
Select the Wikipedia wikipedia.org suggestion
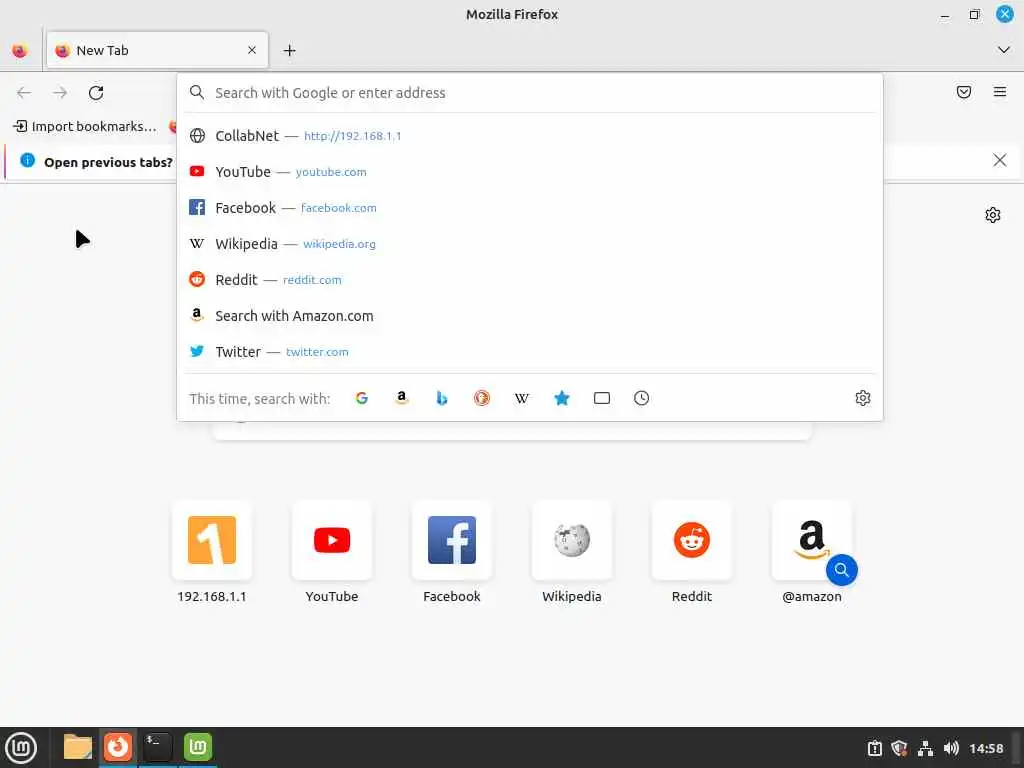[530, 244]
